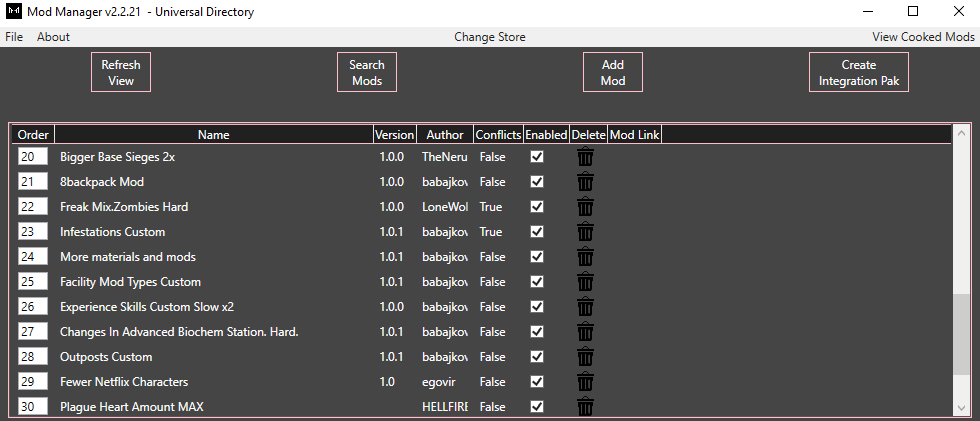
Task: Delete the Bigger Base Sieges 2x mod
Action: (x=586, y=157)
